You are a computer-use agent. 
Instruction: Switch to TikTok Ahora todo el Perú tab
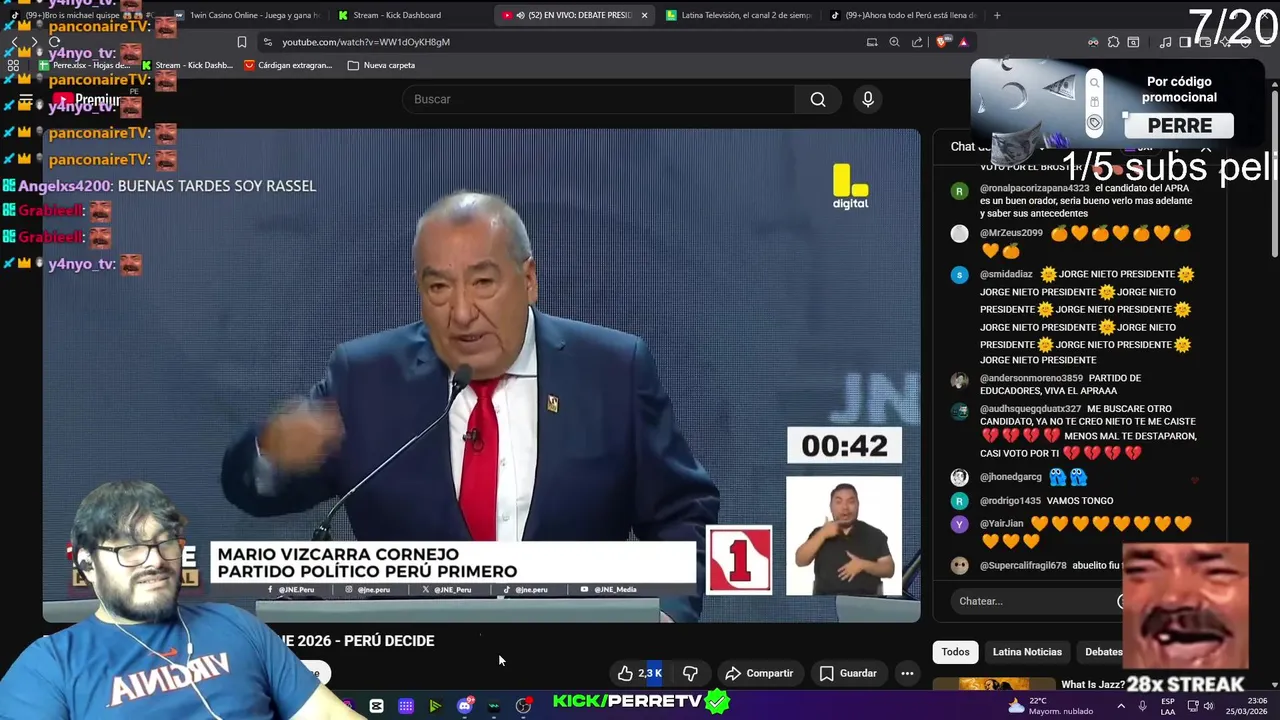point(905,15)
